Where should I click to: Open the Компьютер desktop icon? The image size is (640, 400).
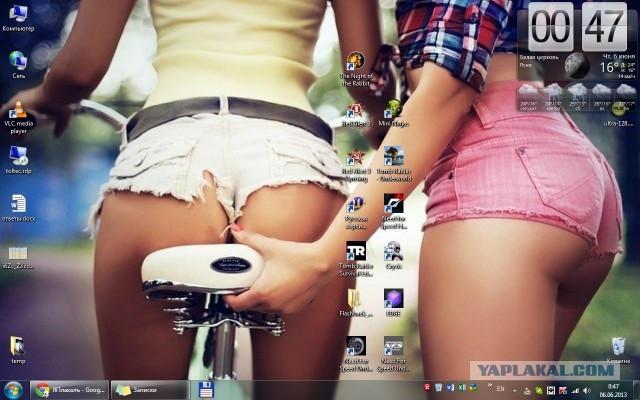coord(18,14)
